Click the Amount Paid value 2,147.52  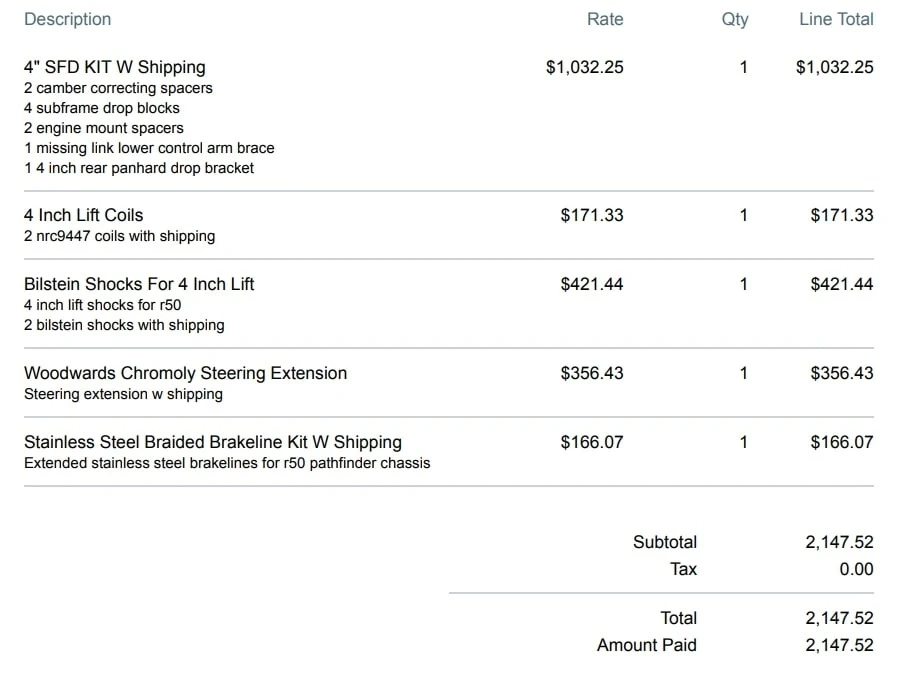click(x=838, y=645)
